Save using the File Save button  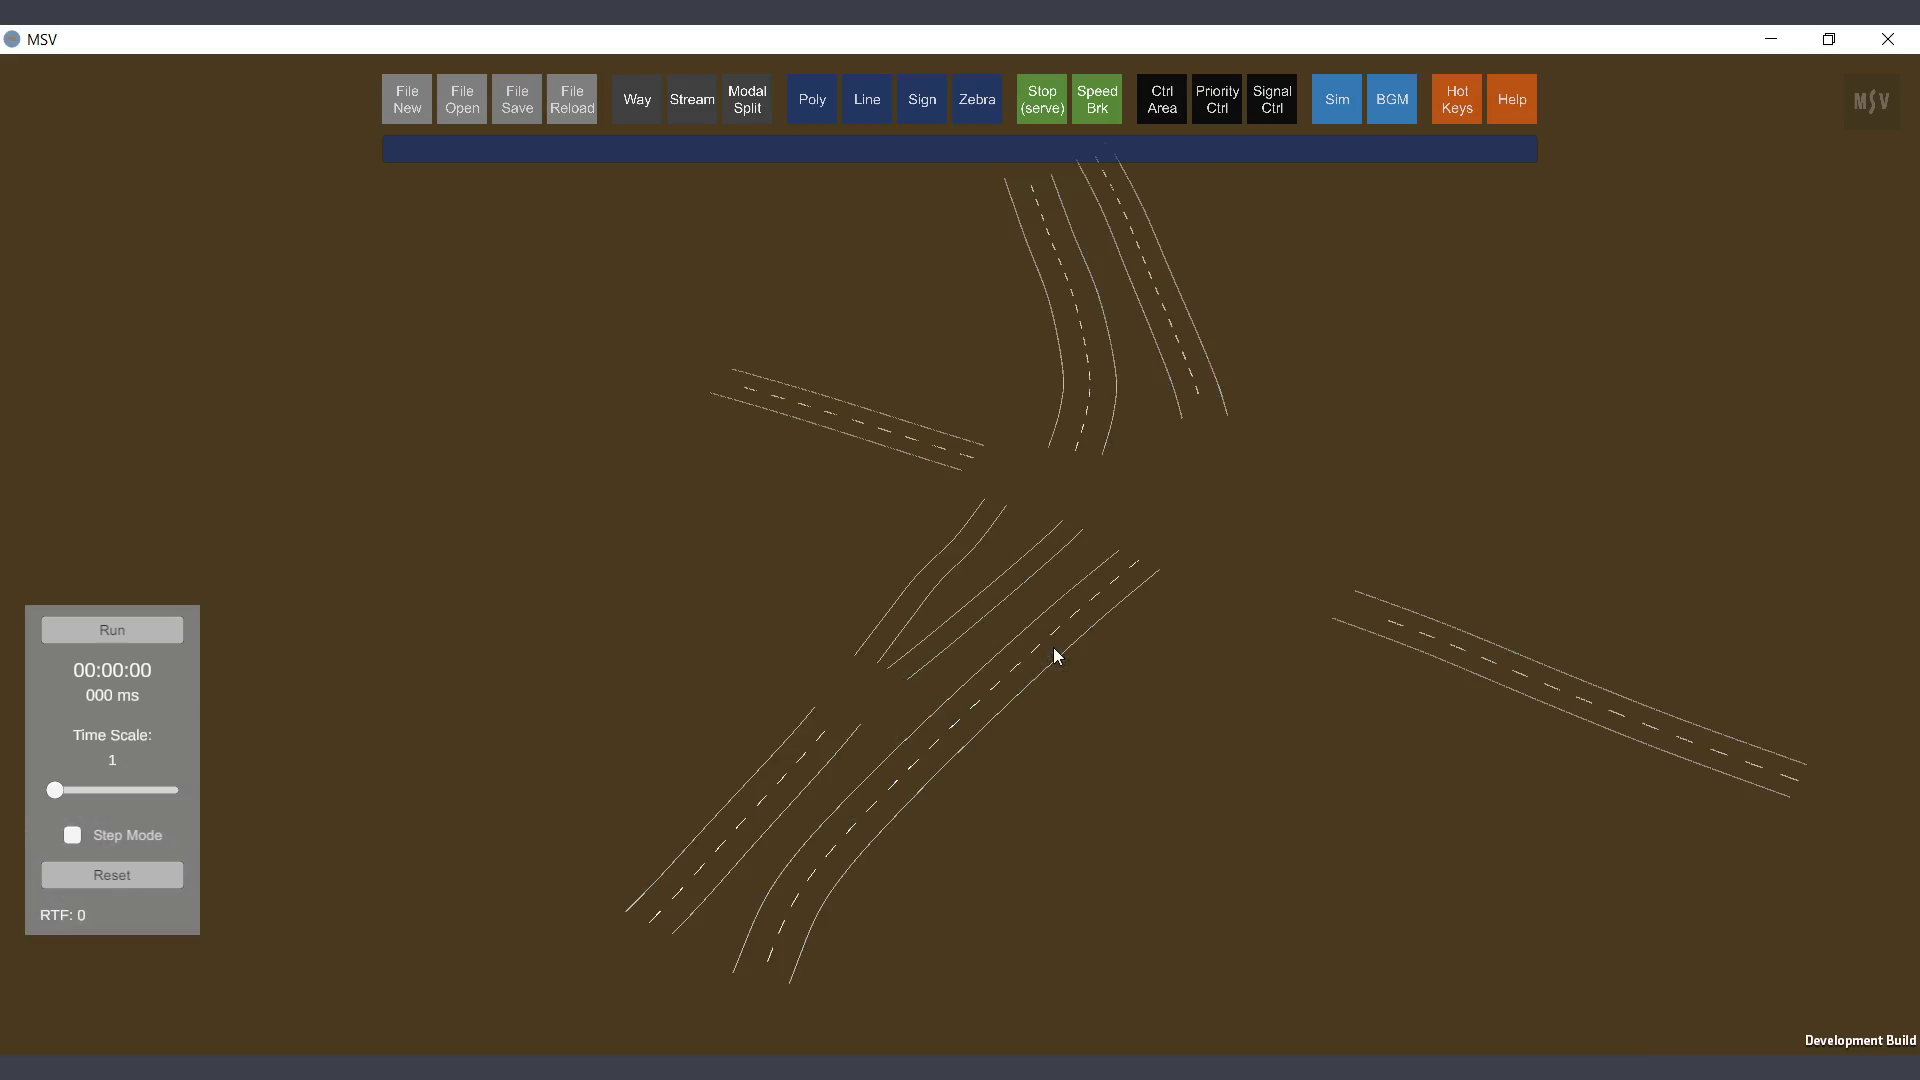[x=517, y=99]
